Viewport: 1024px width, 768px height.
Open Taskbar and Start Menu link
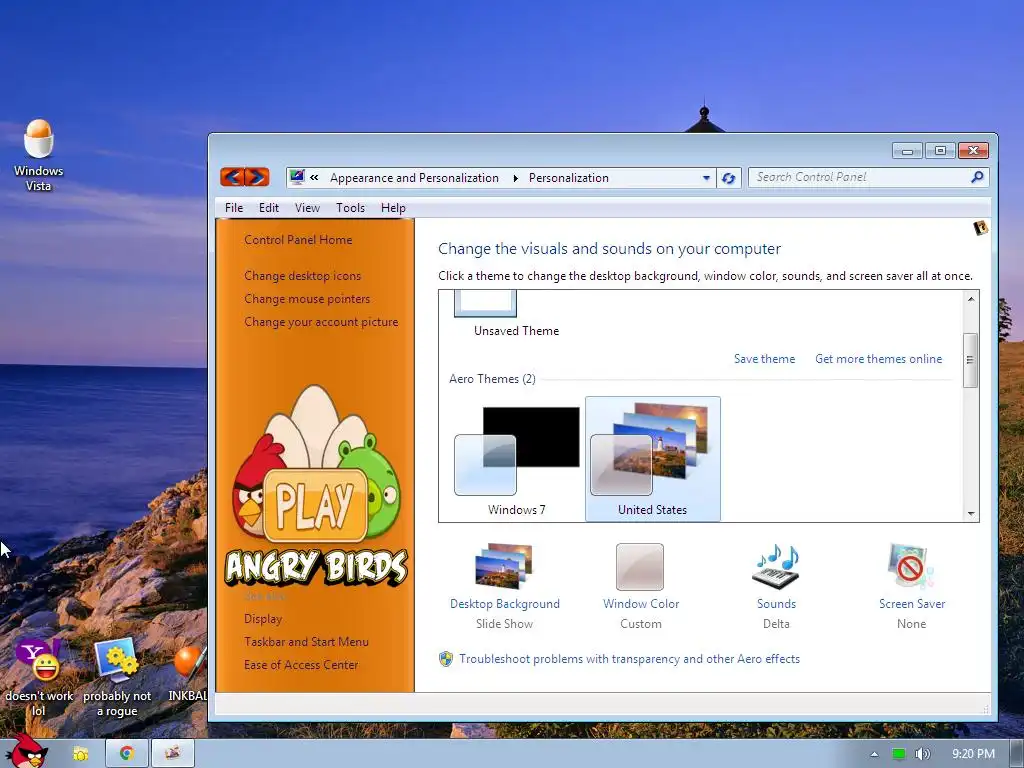(x=306, y=642)
